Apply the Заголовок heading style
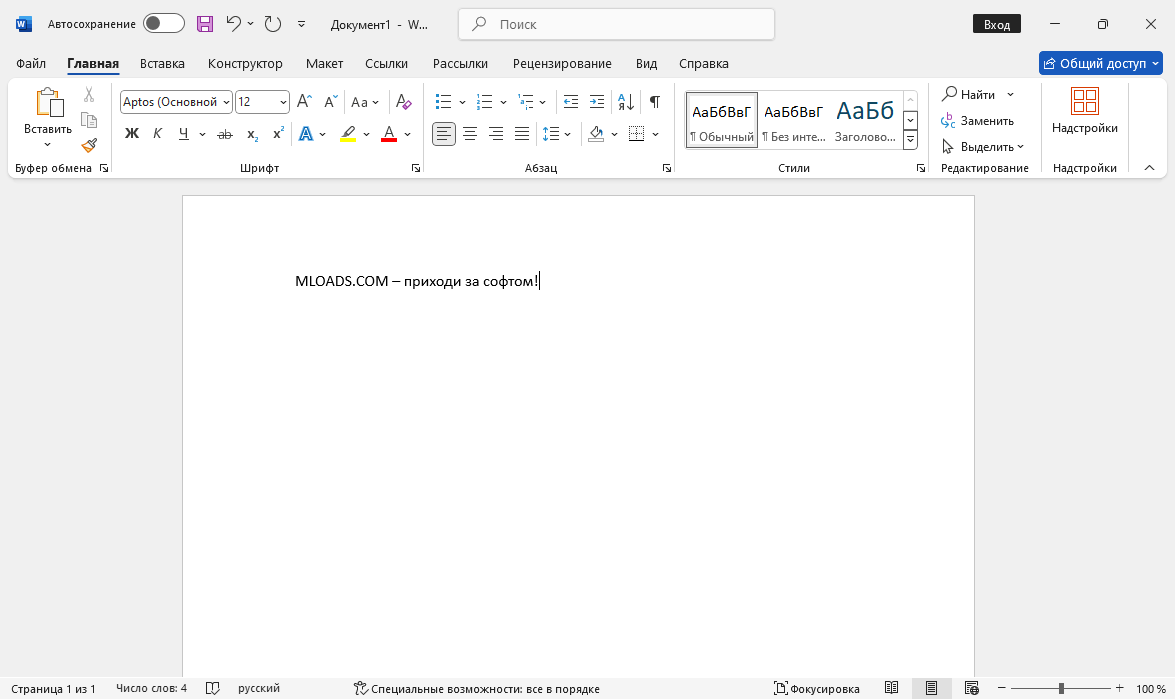Screen dimensions: 1175x699 point(865,119)
